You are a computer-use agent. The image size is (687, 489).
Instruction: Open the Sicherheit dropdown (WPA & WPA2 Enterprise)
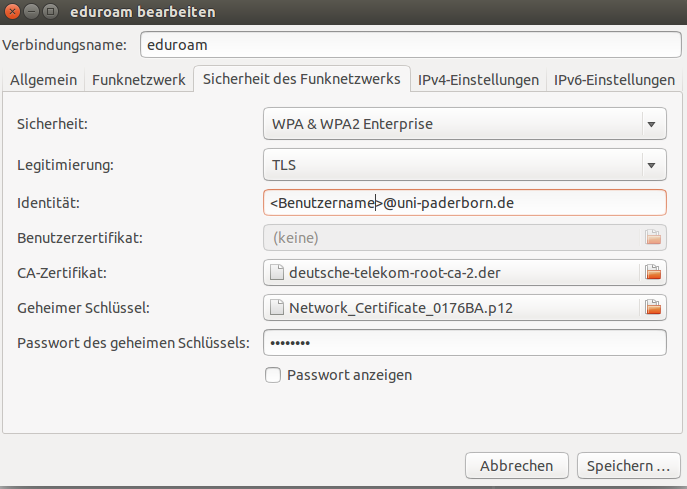464,124
